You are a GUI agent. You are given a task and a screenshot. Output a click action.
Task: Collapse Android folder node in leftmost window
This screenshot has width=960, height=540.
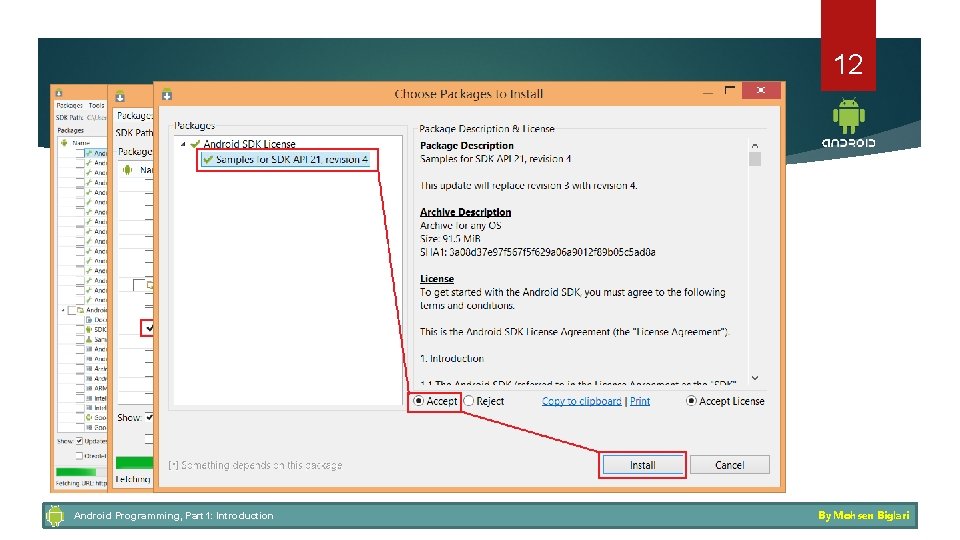pyautogui.click(x=63, y=310)
